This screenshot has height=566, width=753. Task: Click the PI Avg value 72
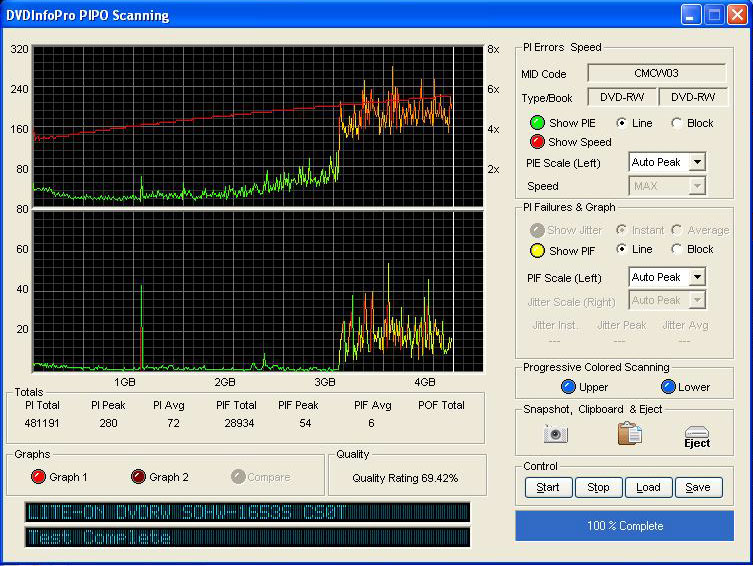tap(173, 423)
